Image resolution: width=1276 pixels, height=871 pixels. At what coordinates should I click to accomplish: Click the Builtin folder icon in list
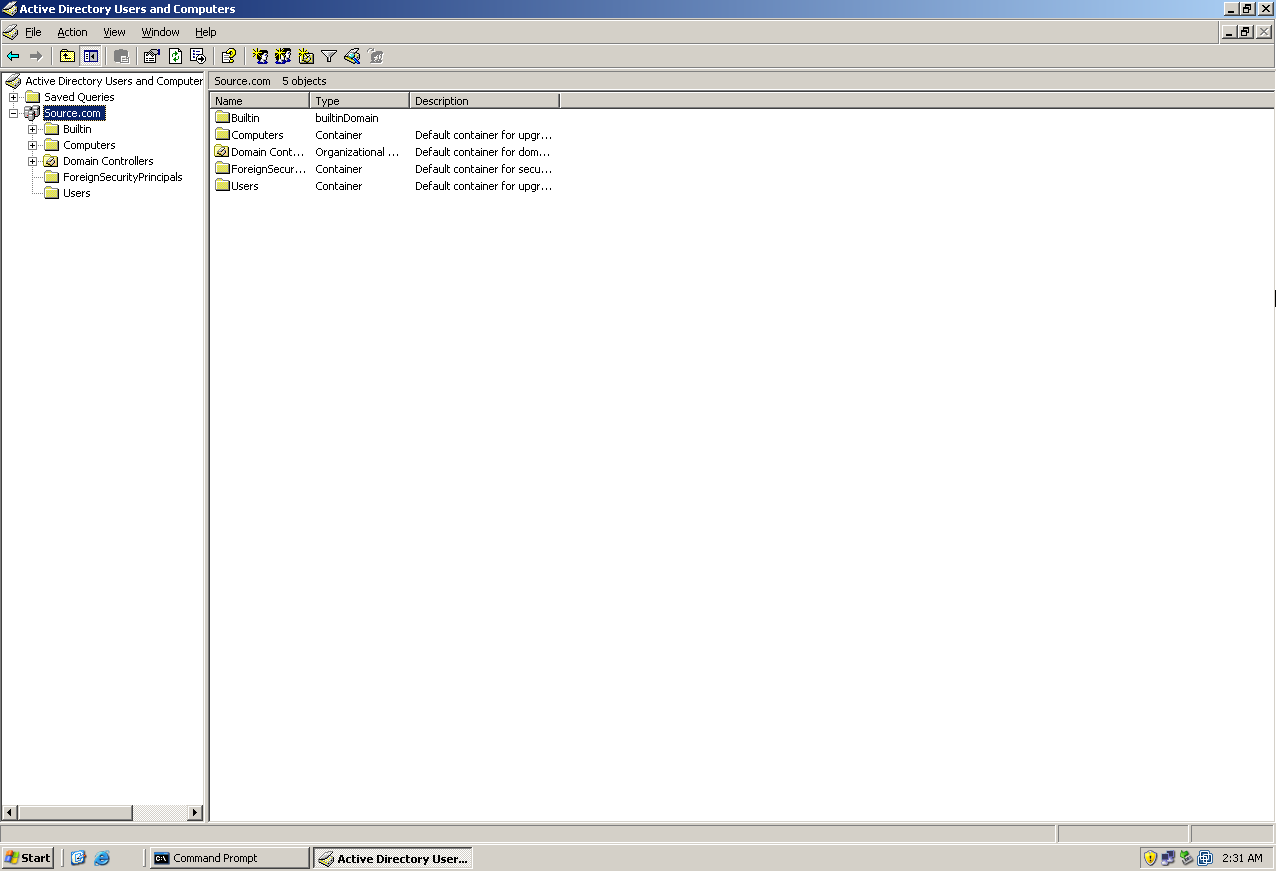point(222,118)
